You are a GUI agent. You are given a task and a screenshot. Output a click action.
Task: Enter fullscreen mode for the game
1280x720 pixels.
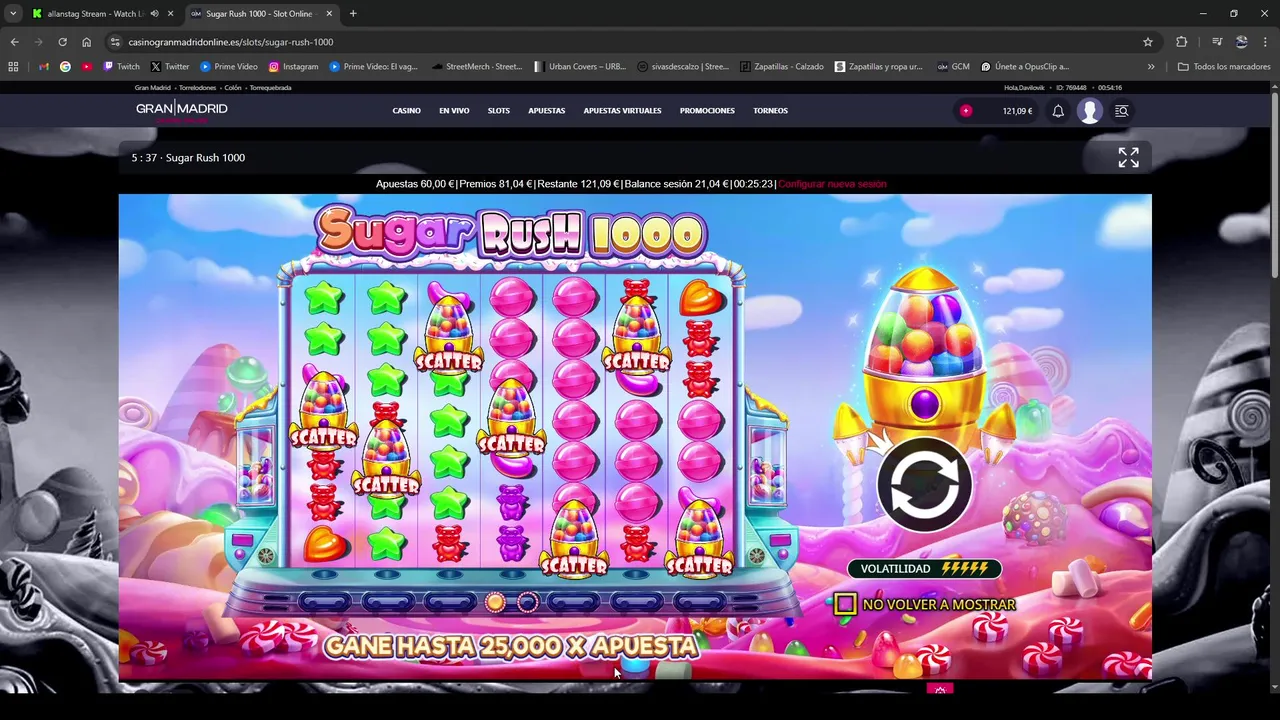1128,157
